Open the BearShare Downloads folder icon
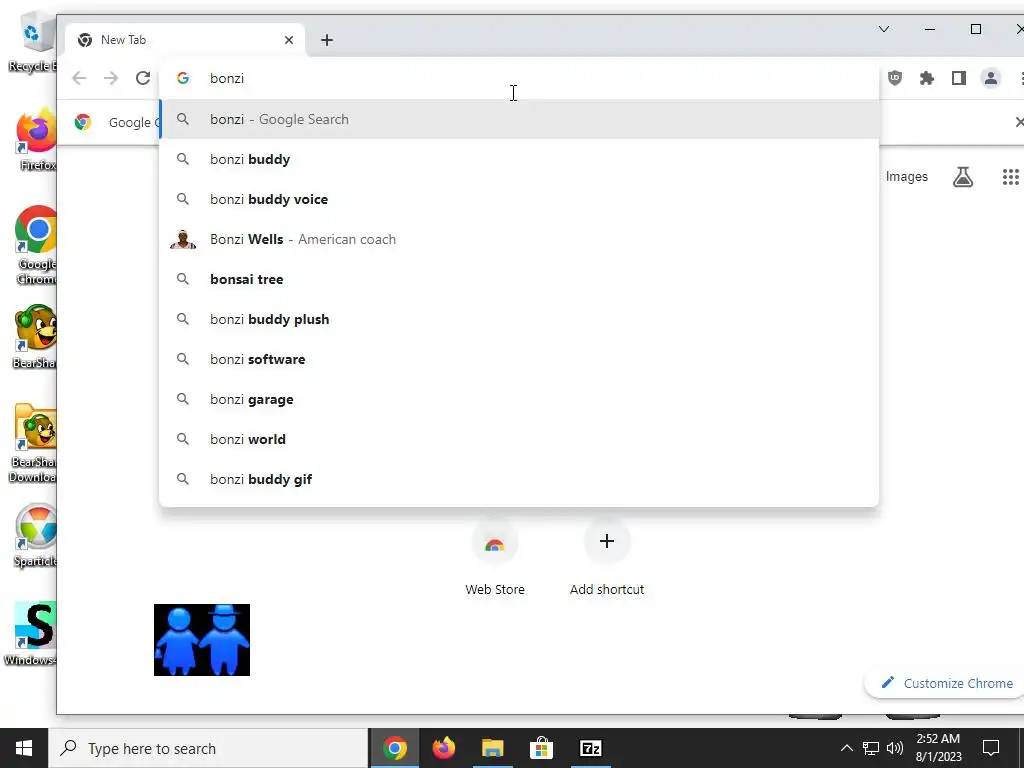 click(34, 443)
